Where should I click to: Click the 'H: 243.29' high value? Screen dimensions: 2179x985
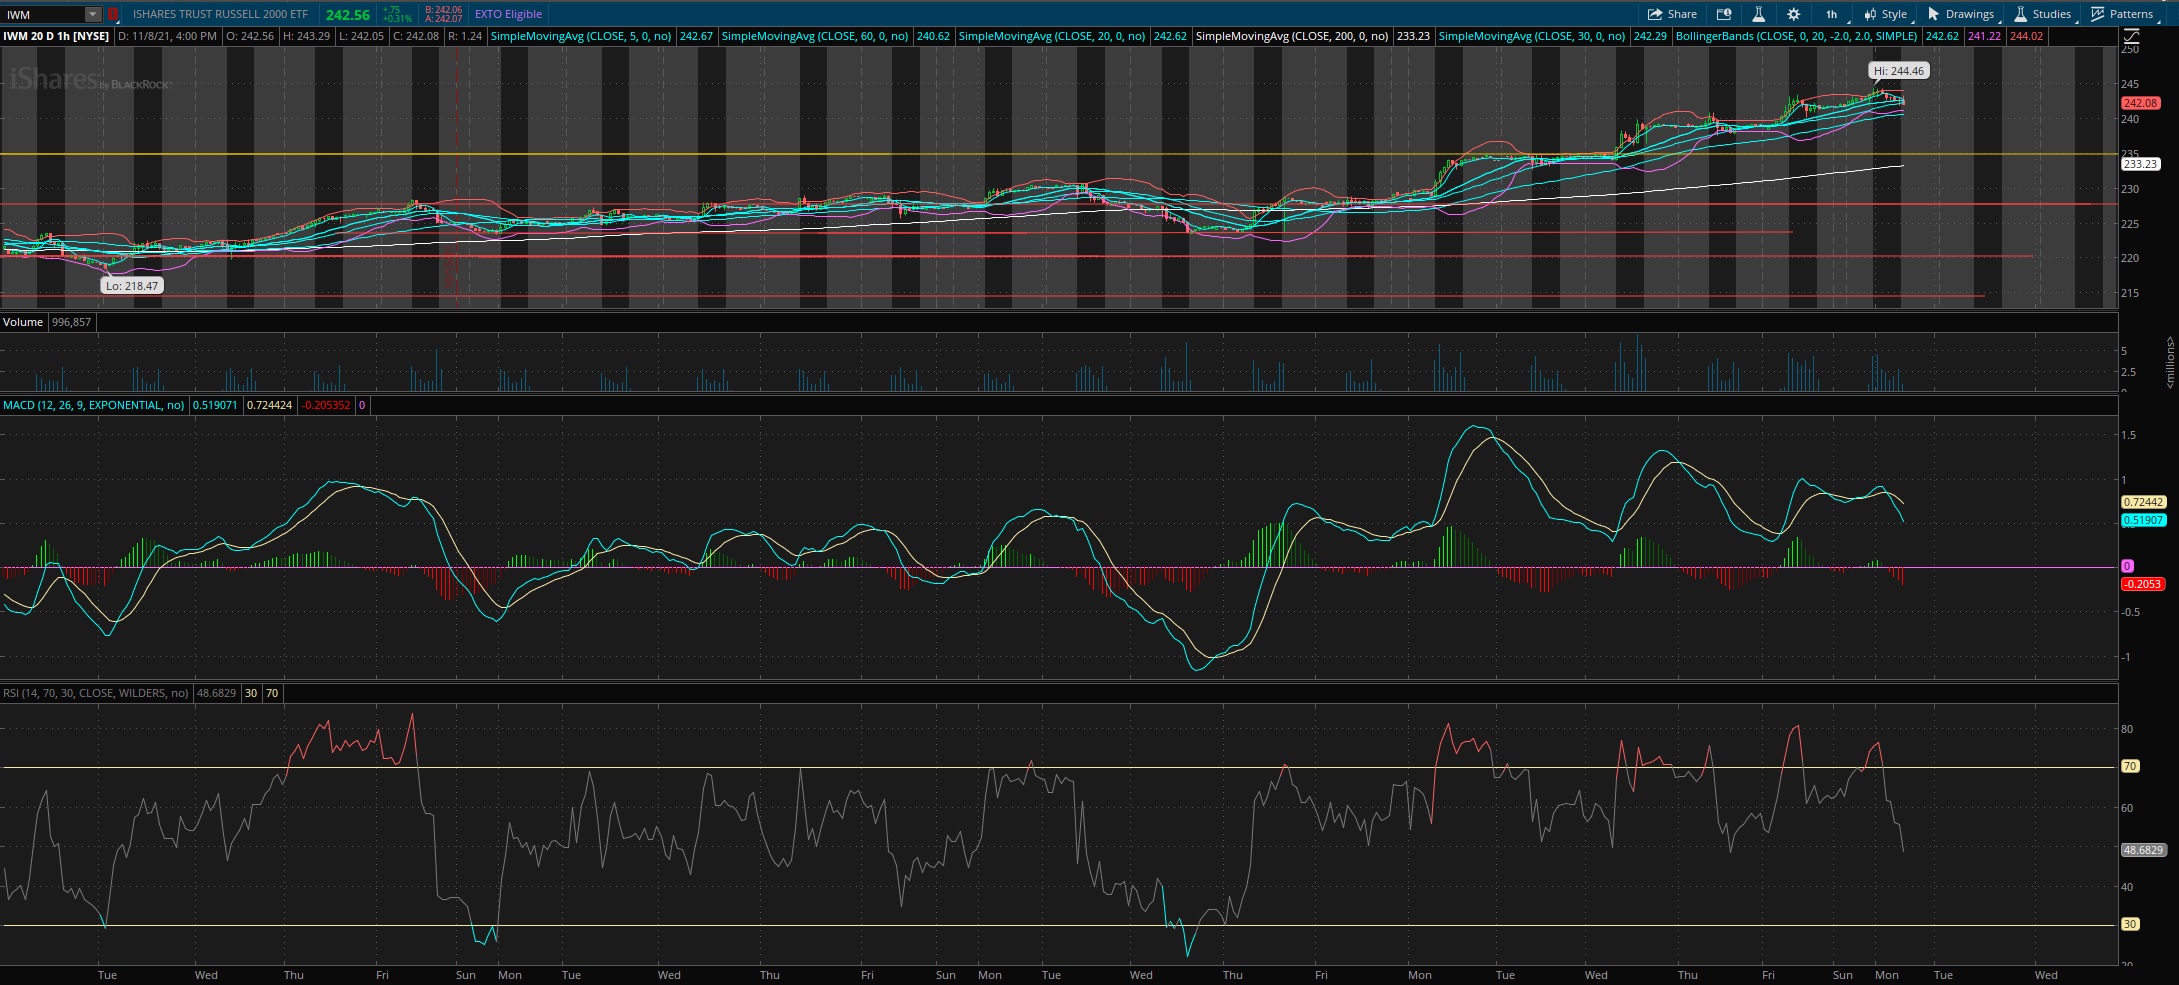pyautogui.click(x=306, y=36)
